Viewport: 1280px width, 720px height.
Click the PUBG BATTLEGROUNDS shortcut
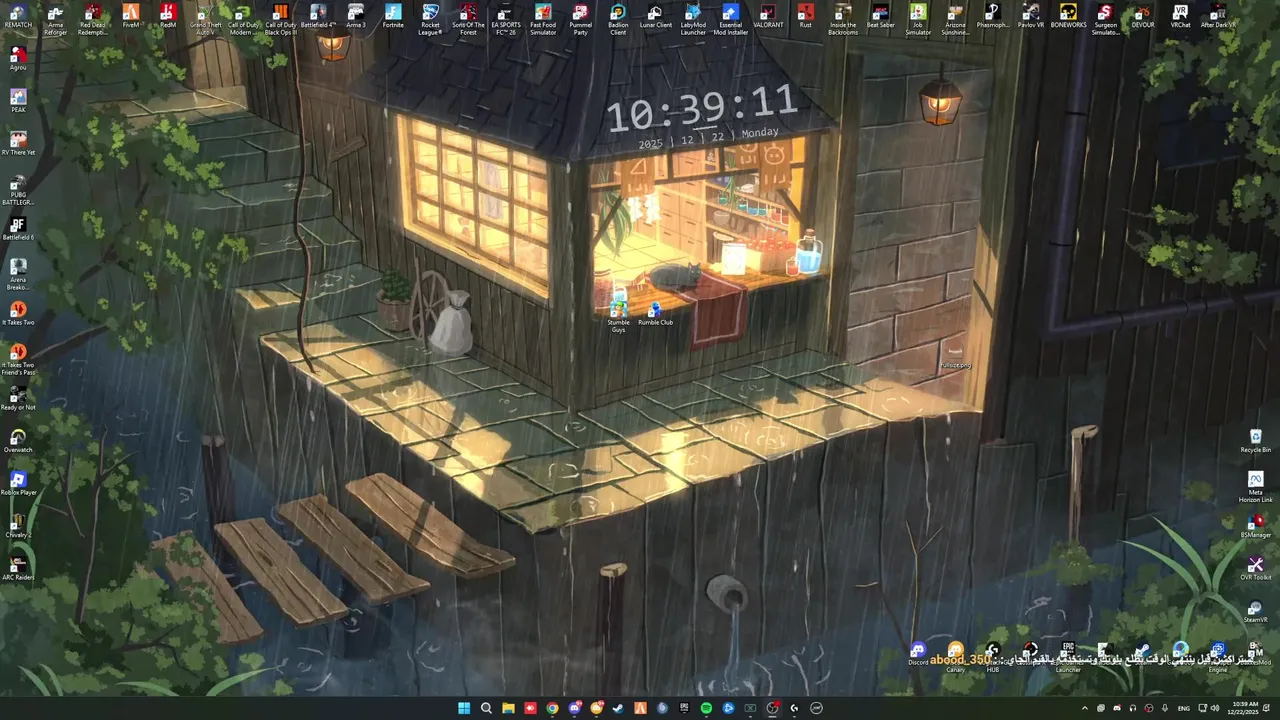18,189
